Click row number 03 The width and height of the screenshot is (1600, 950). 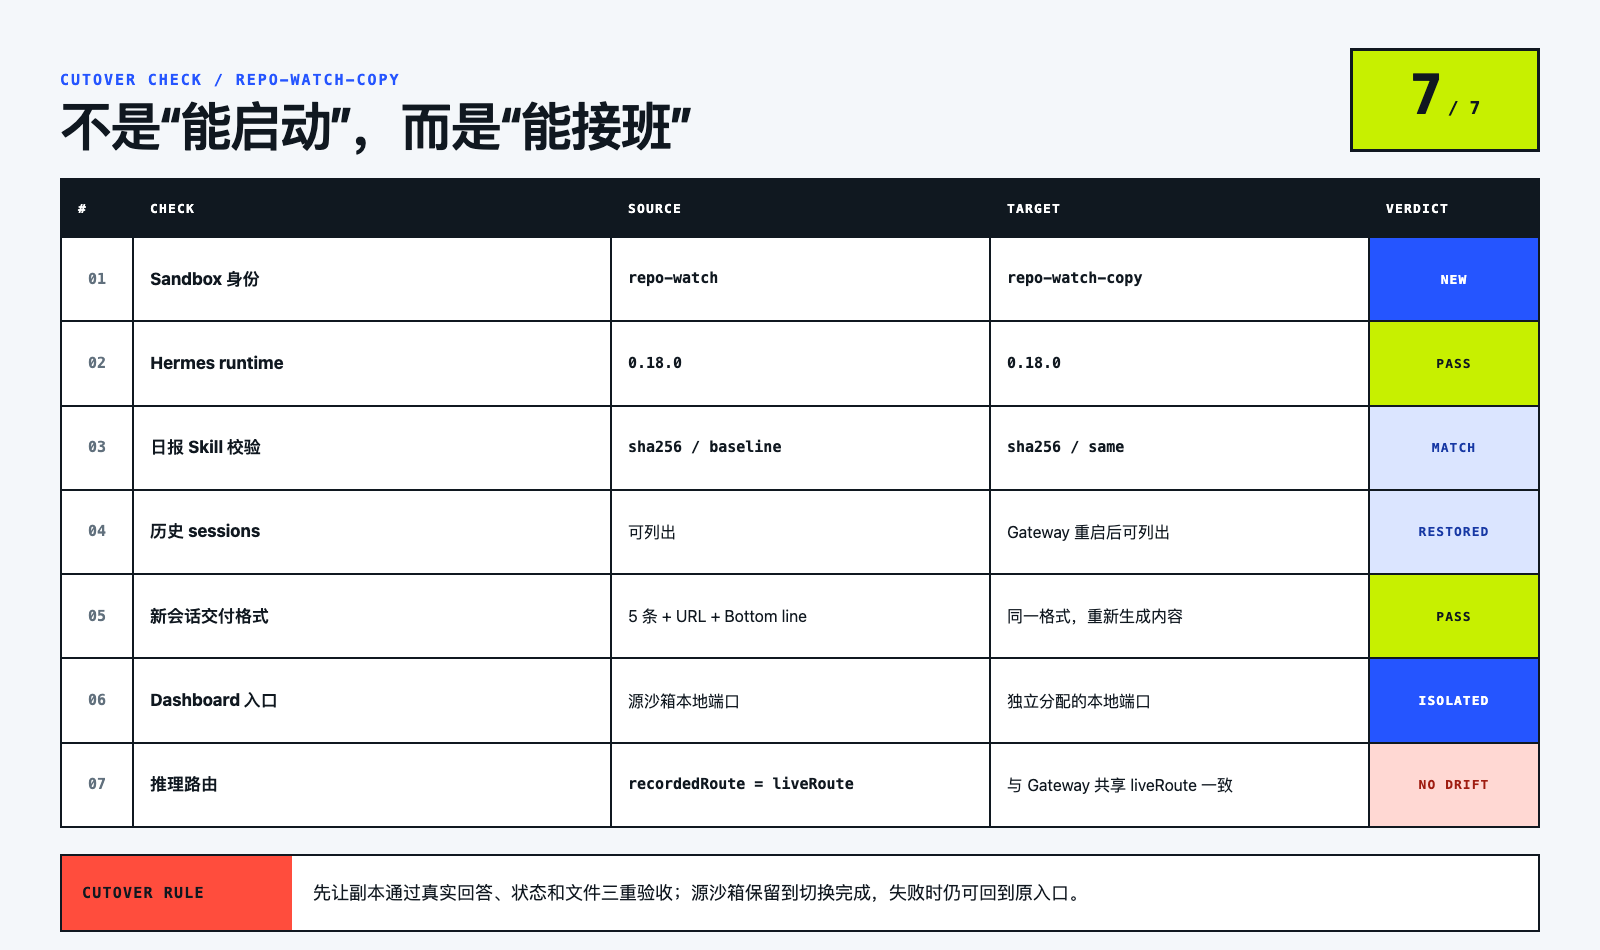(97, 447)
